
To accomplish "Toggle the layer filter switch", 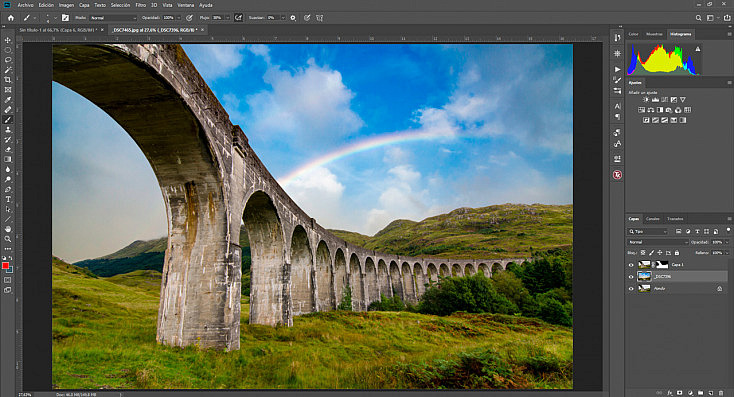I will [728, 230].
